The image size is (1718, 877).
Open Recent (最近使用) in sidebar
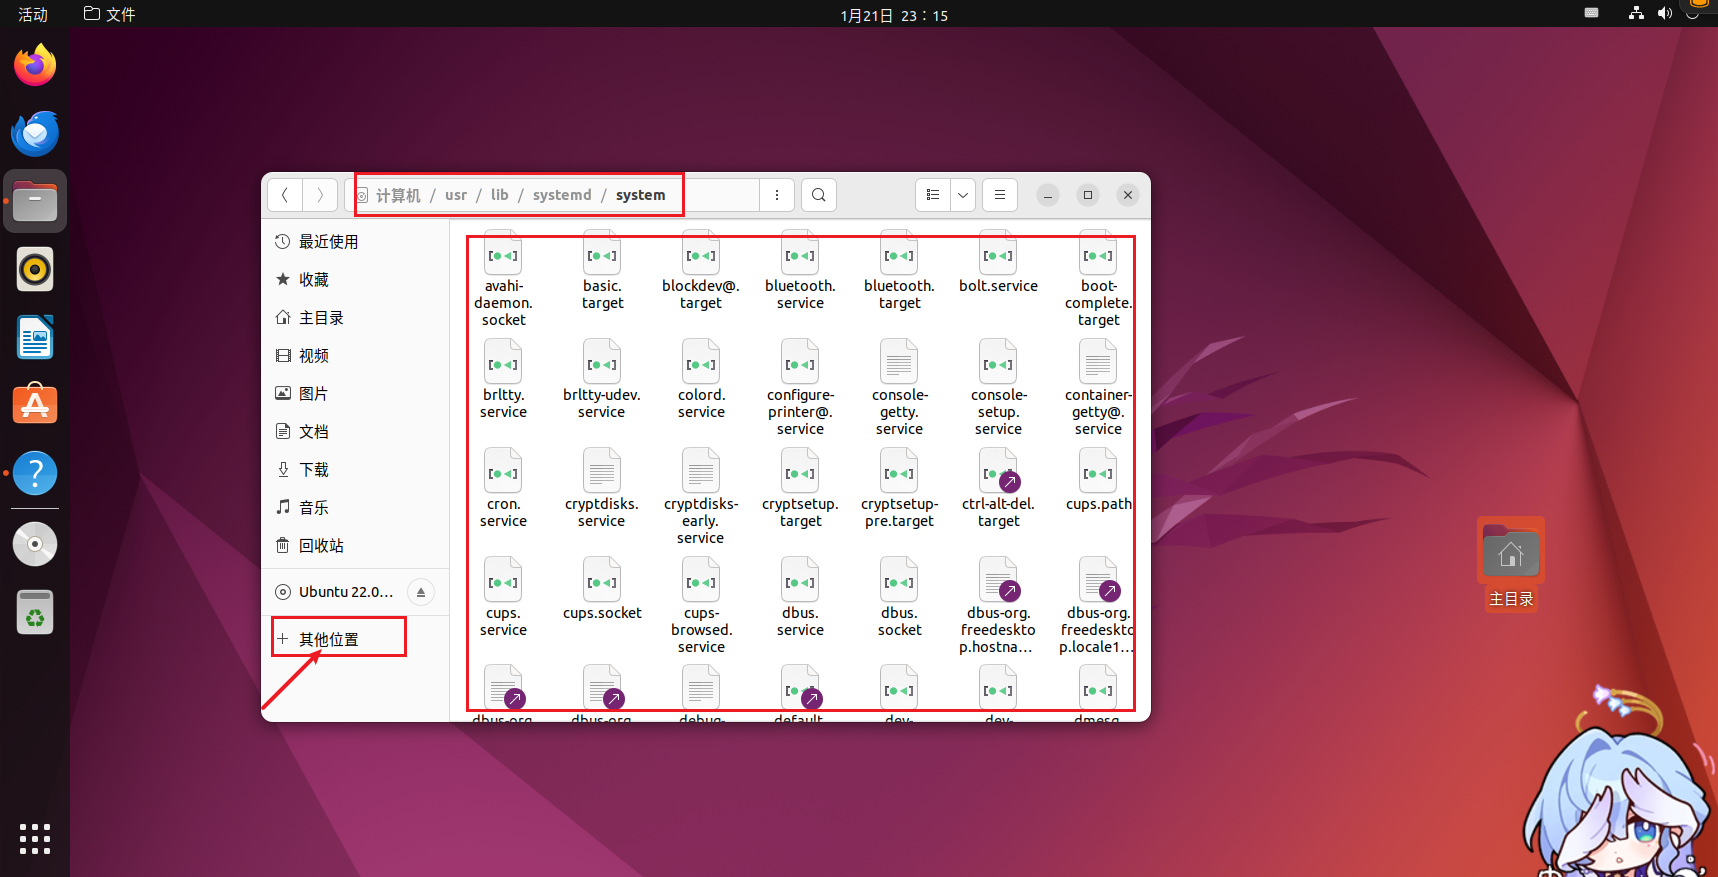(x=328, y=242)
